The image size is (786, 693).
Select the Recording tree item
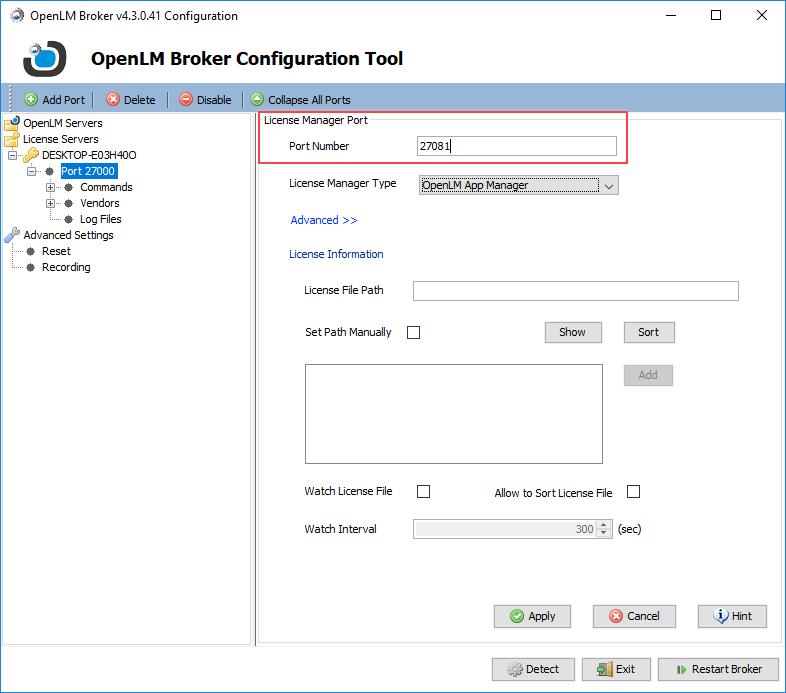pos(66,267)
